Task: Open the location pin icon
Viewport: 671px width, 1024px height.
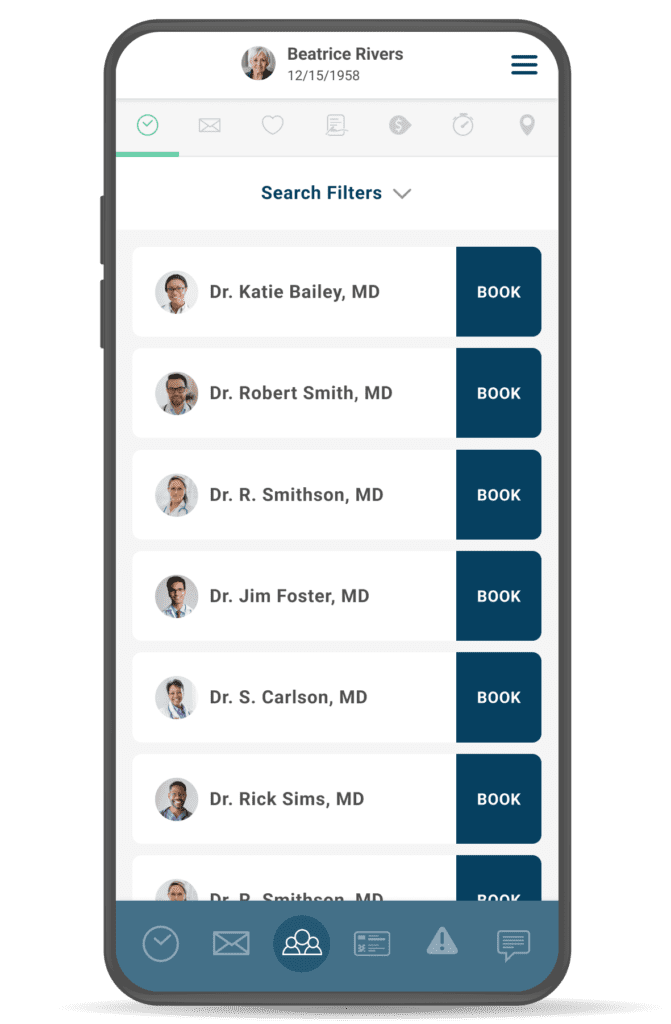Action: [527, 125]
